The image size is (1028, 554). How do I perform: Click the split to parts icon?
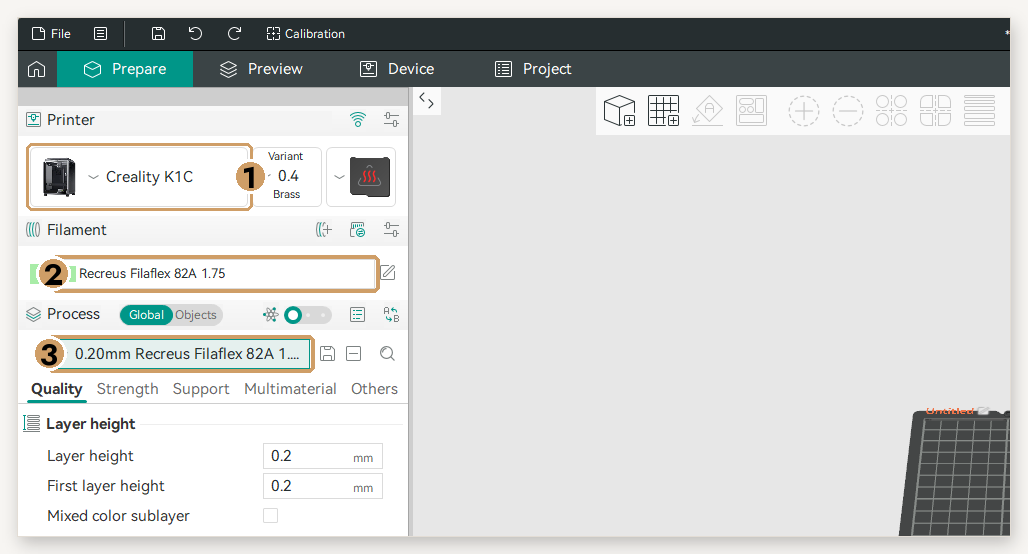tap(936, 111)
